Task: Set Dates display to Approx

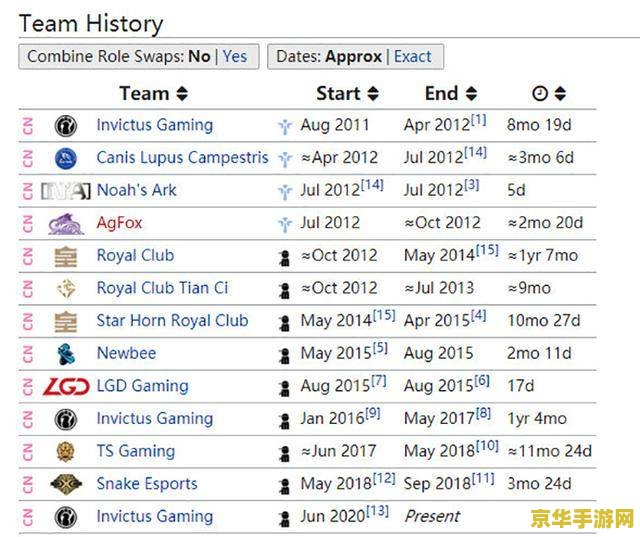Action: (353, 56)
